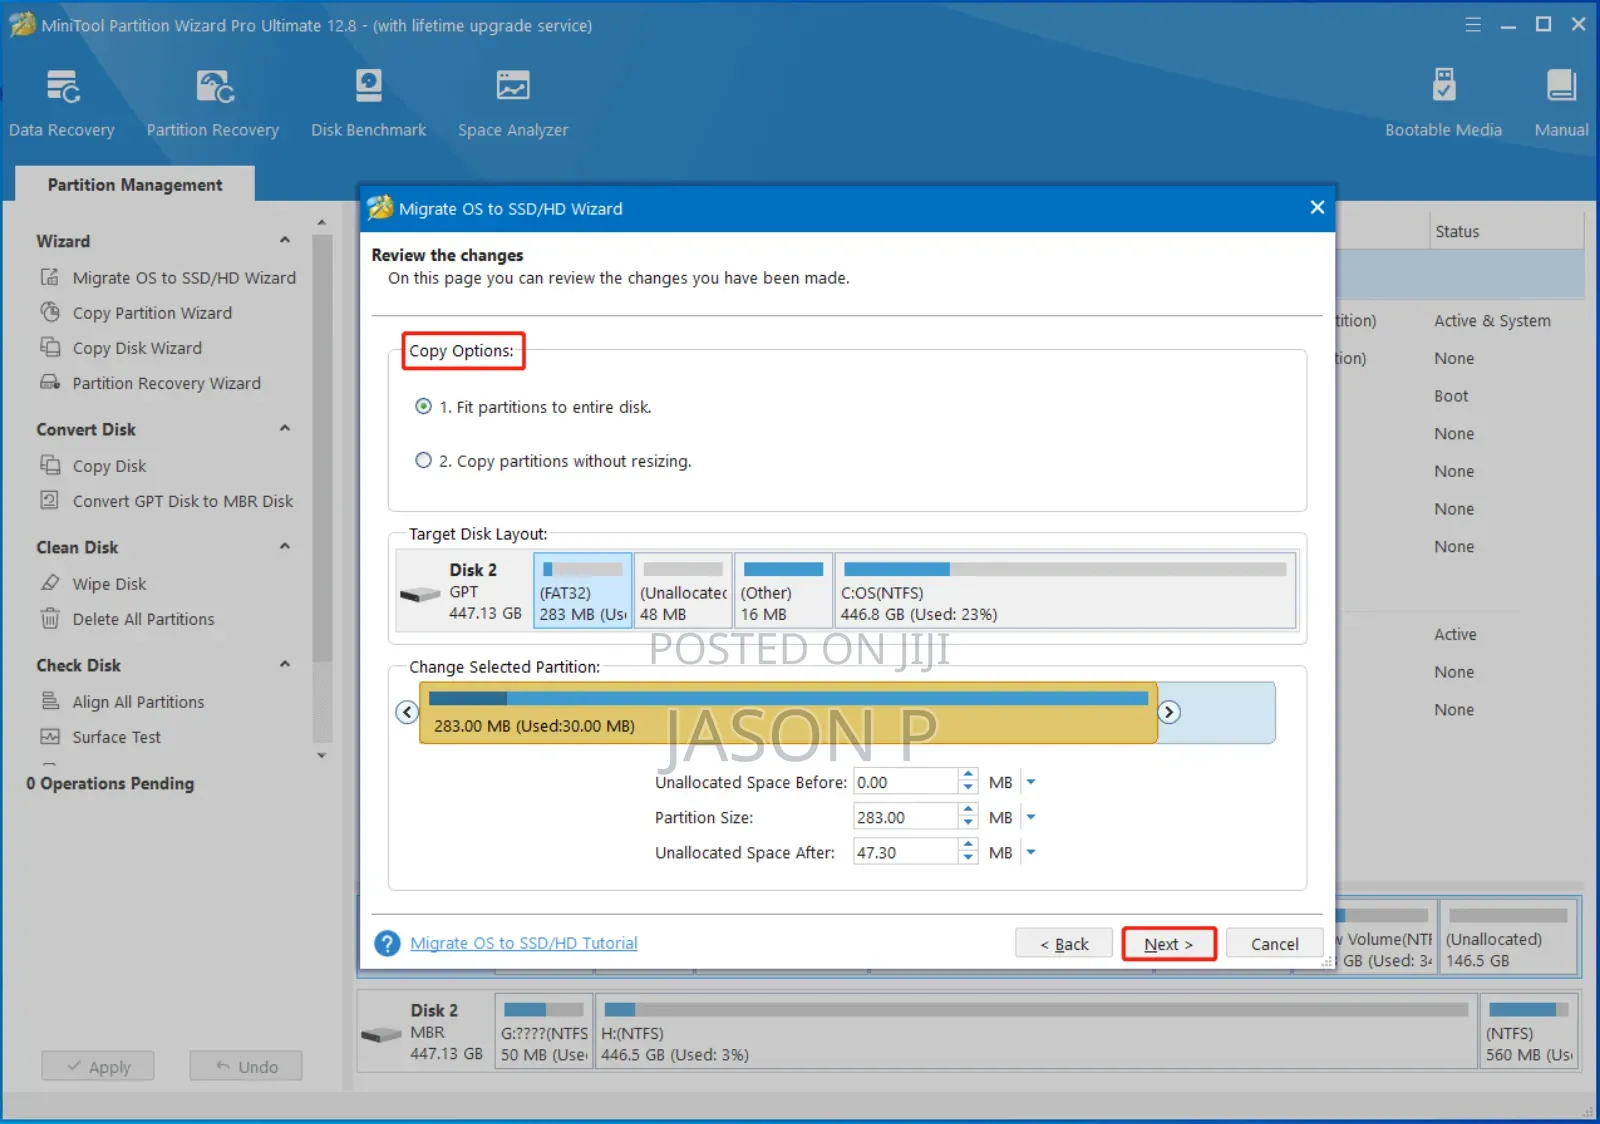1600x1124 pixels.
Task: Click the Unallocated Space After value field
Action: click(x=906, y=852)
